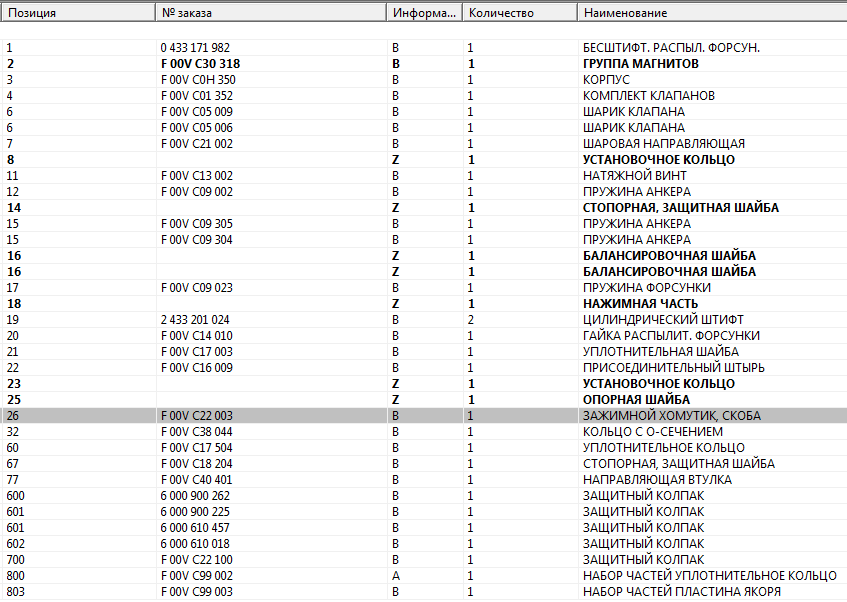The height and width of the screenshot is (602, 847).
Task: Click order number F 00V C05 009
Action: (x=196, y=112)
